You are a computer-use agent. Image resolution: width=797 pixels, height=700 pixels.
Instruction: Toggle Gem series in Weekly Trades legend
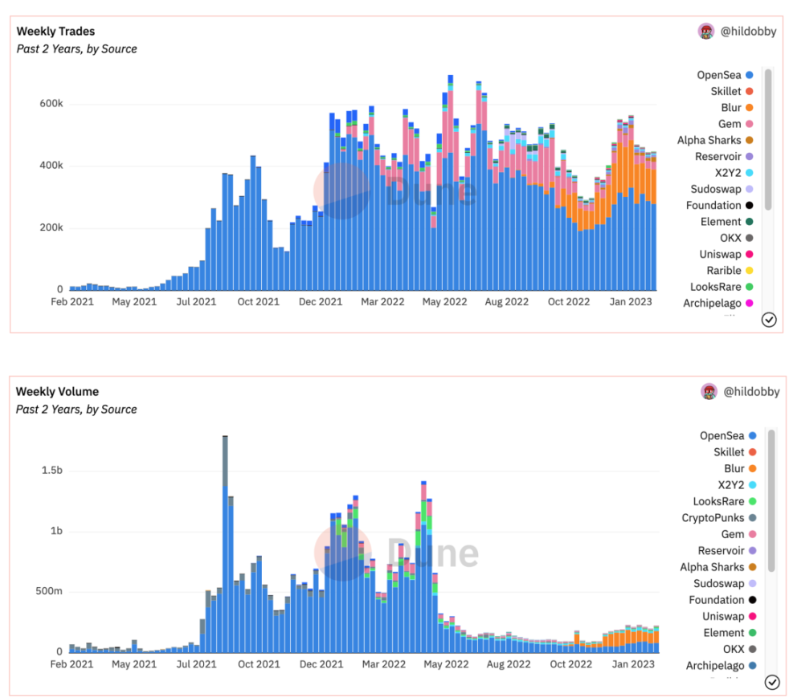click(735, 124)
